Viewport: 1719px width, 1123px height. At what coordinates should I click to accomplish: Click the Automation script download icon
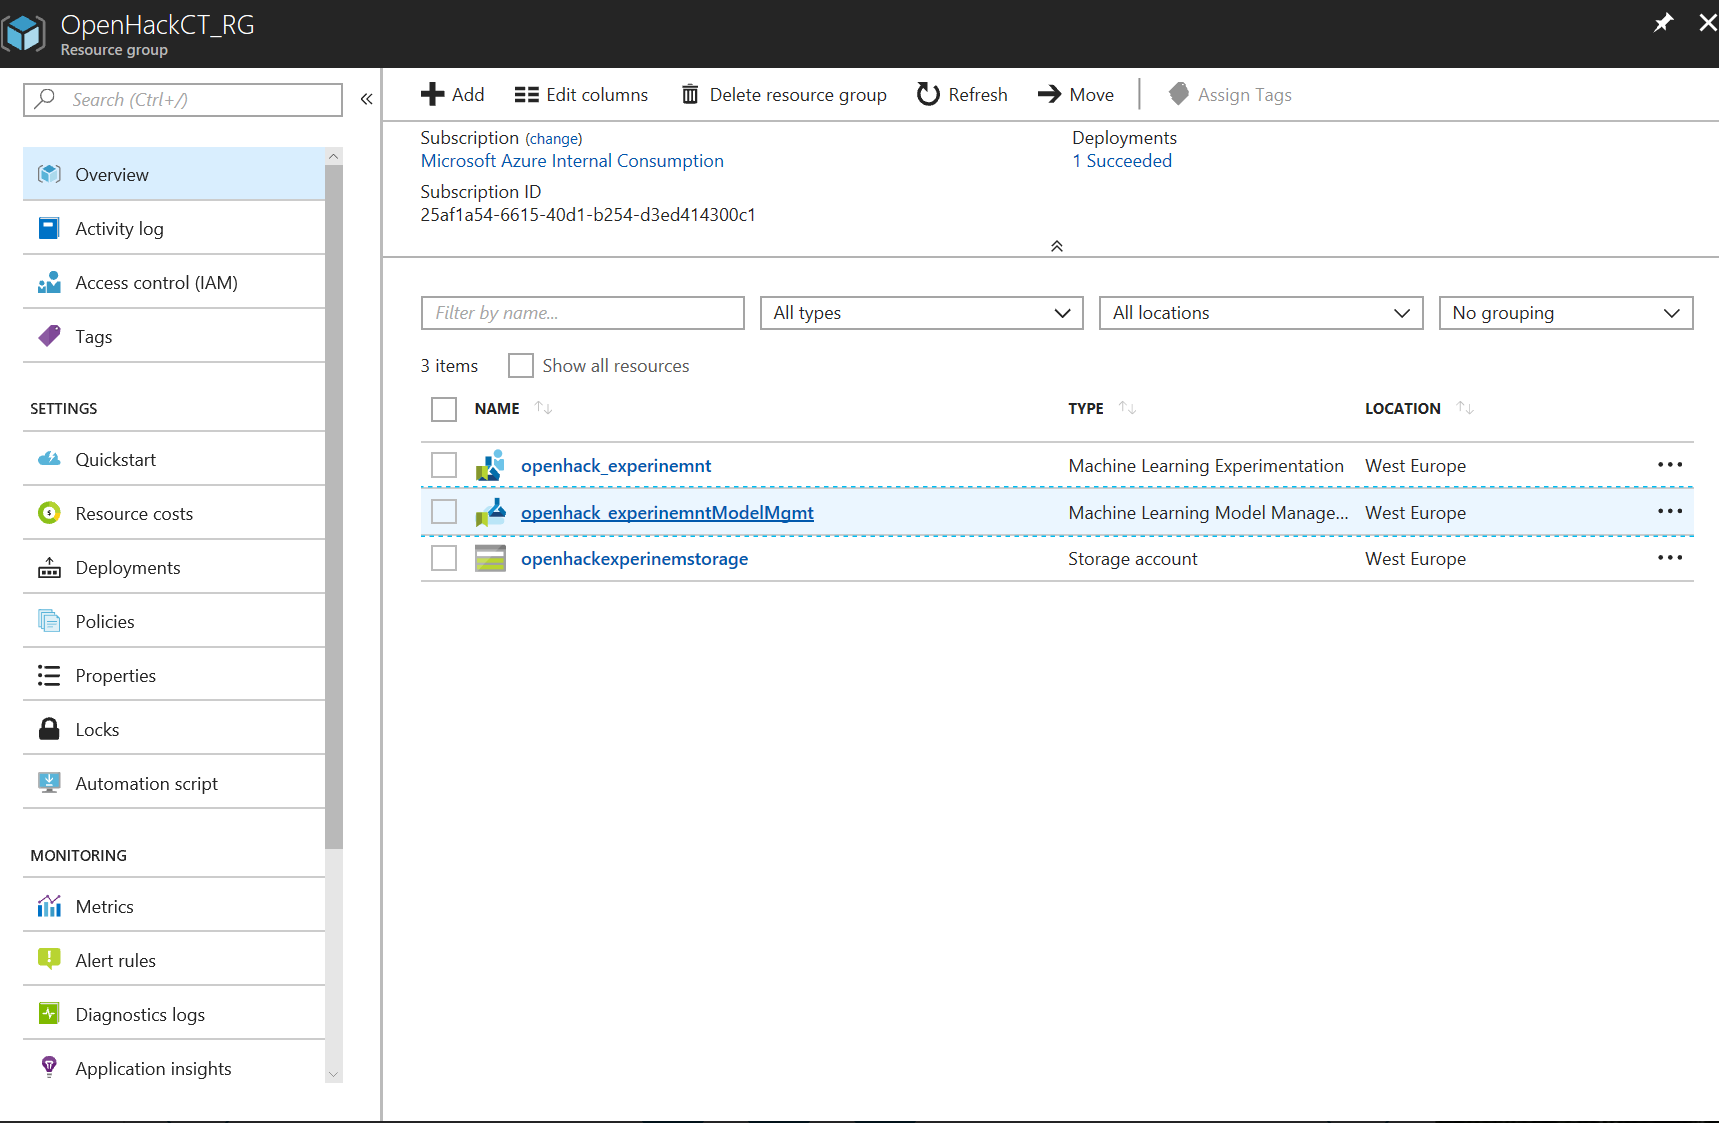coord(49,783)
